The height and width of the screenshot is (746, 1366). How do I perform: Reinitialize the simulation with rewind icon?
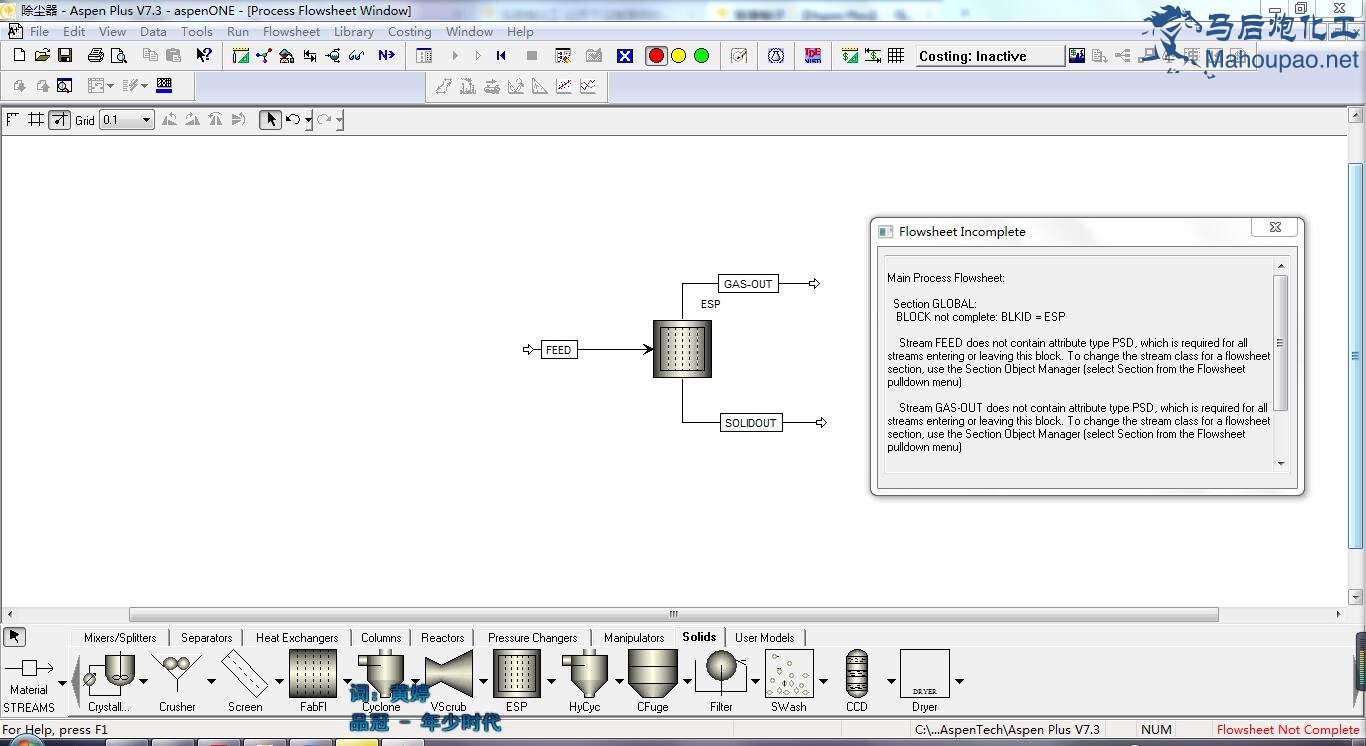tap(501, 56)
